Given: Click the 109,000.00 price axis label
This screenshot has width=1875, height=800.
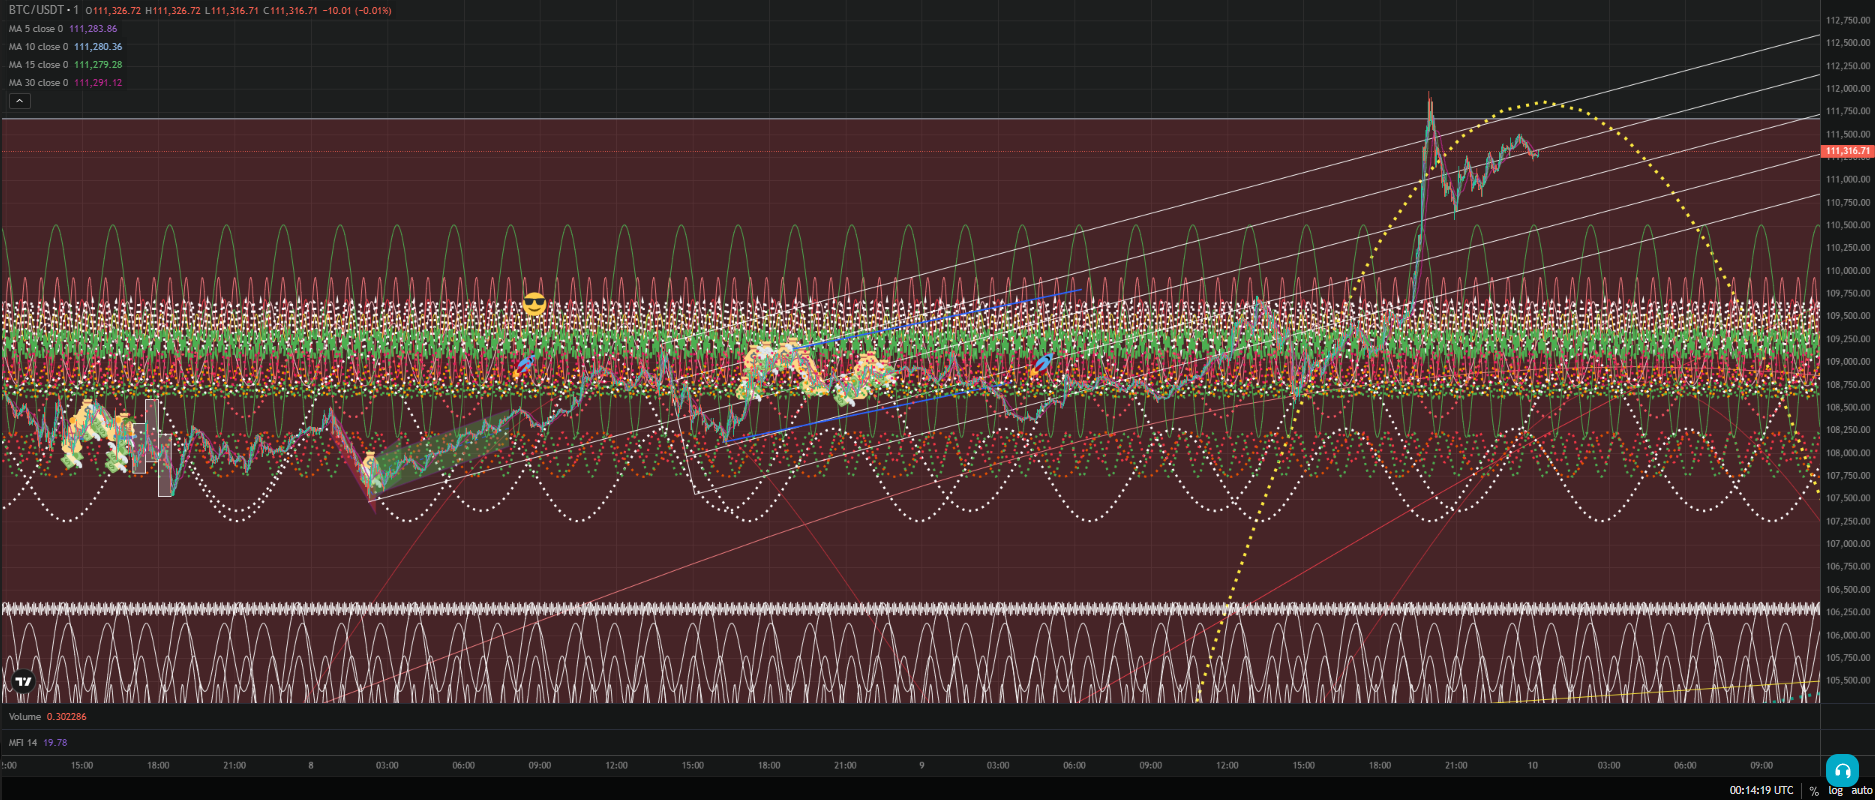Looking at the screenshot, I should coord(1848,362).
